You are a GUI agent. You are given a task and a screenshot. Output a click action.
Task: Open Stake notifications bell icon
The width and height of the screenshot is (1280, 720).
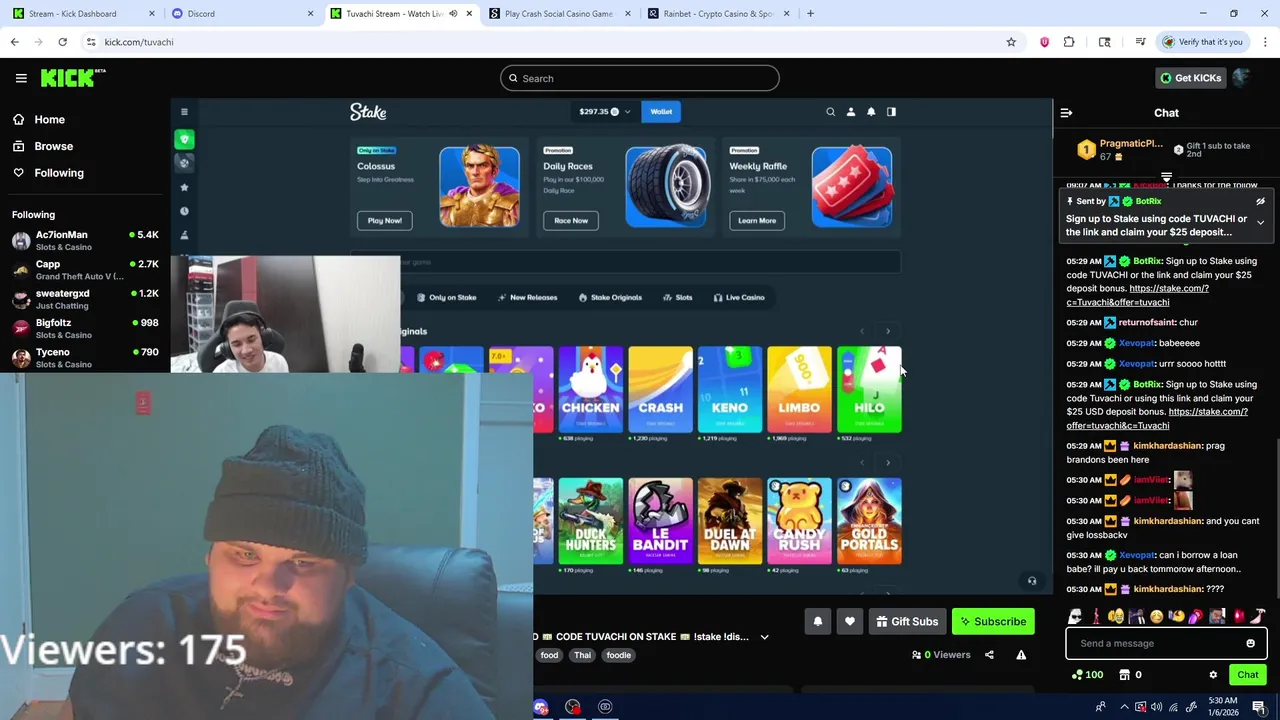tap(871, 112)
